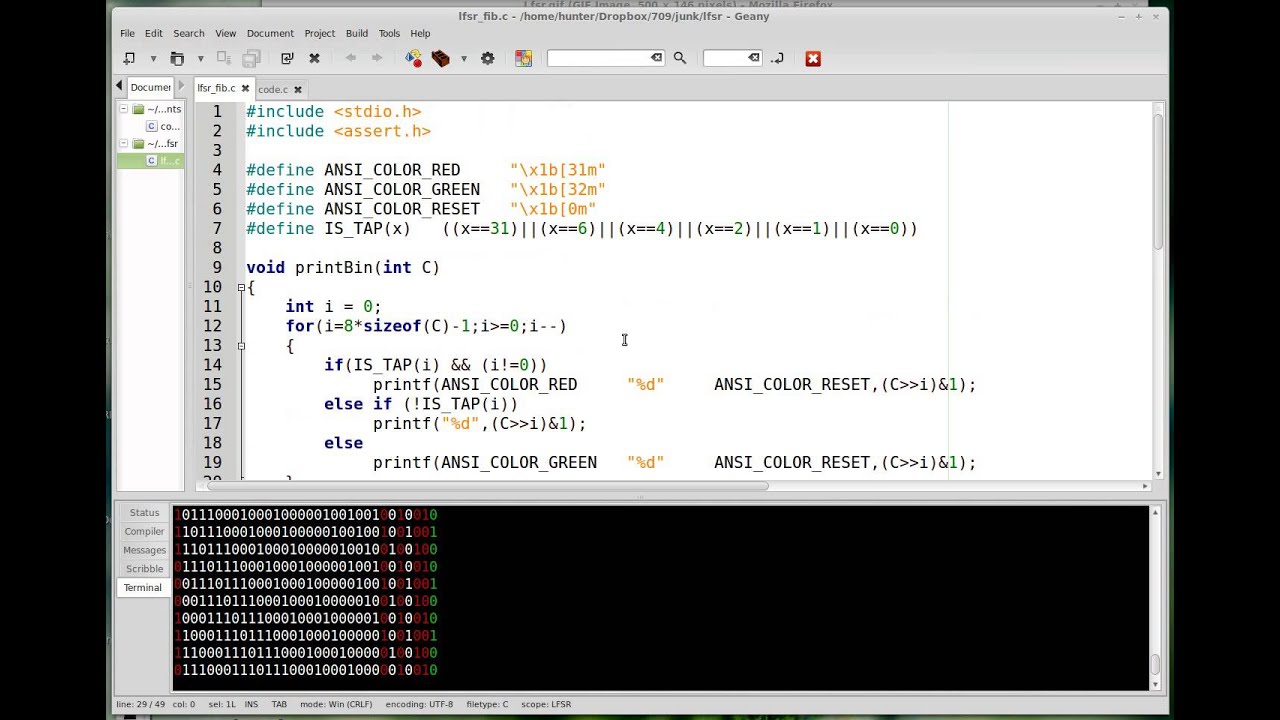Close the code.c tab
The width and height of the screenshot is (1280, 720).
(x=298, y=89)
